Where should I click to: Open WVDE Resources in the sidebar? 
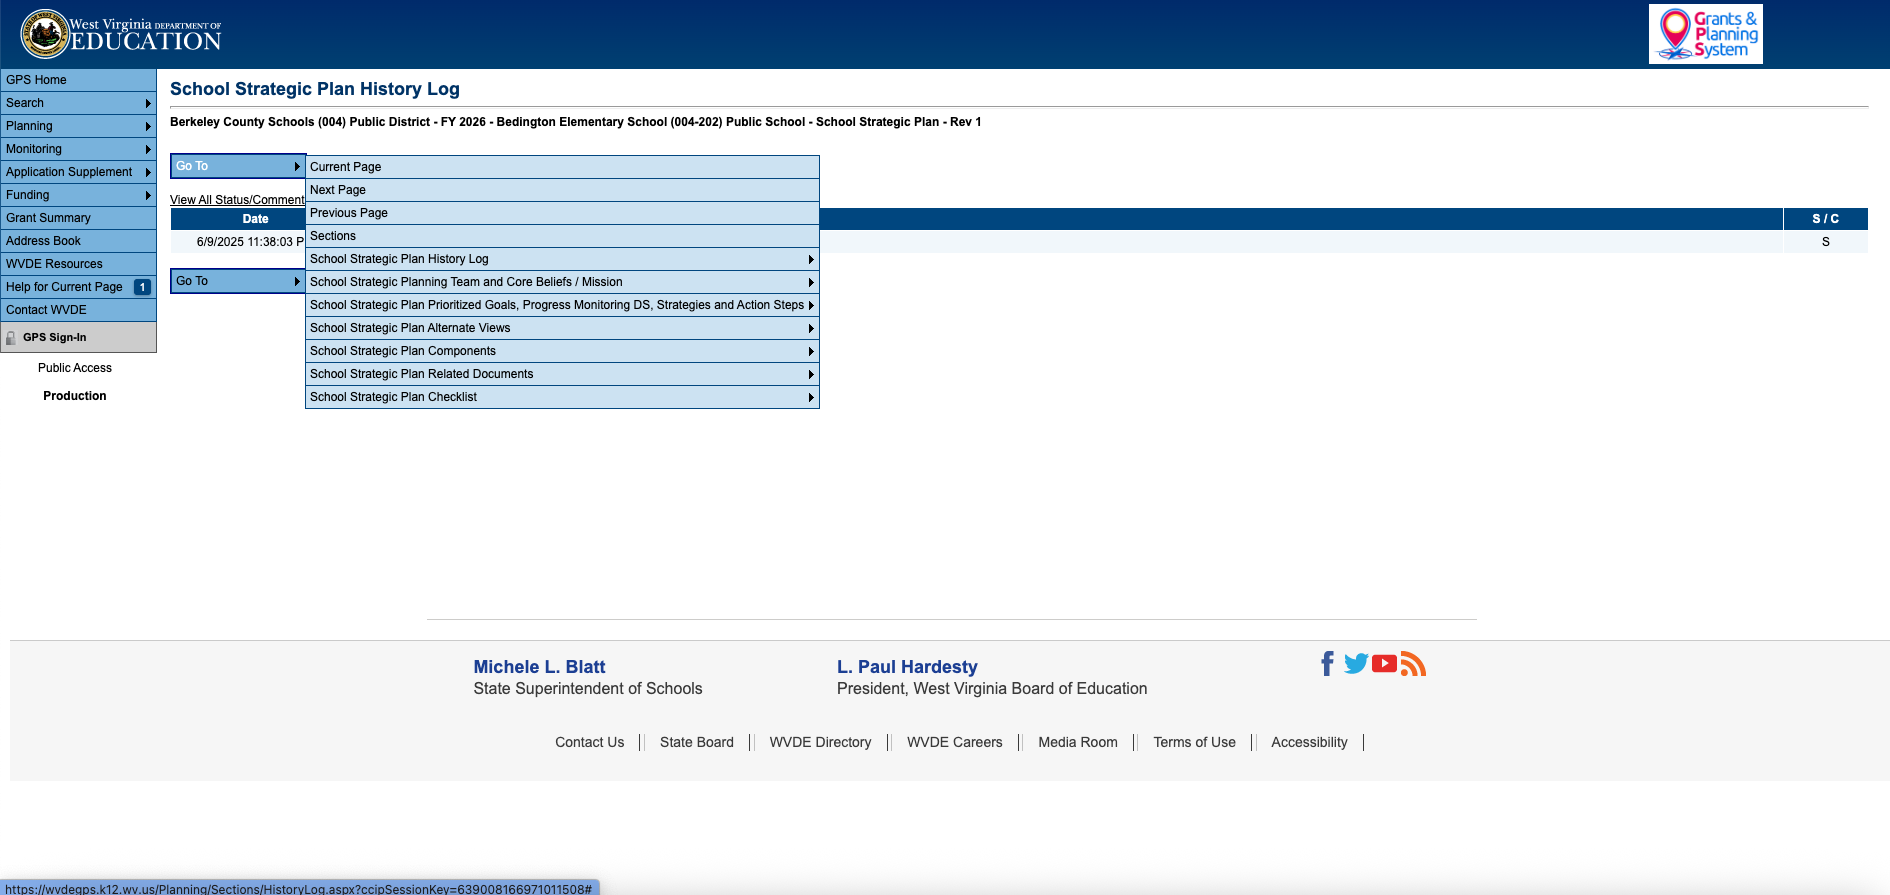pyautogui.click(x=78, y=264)
